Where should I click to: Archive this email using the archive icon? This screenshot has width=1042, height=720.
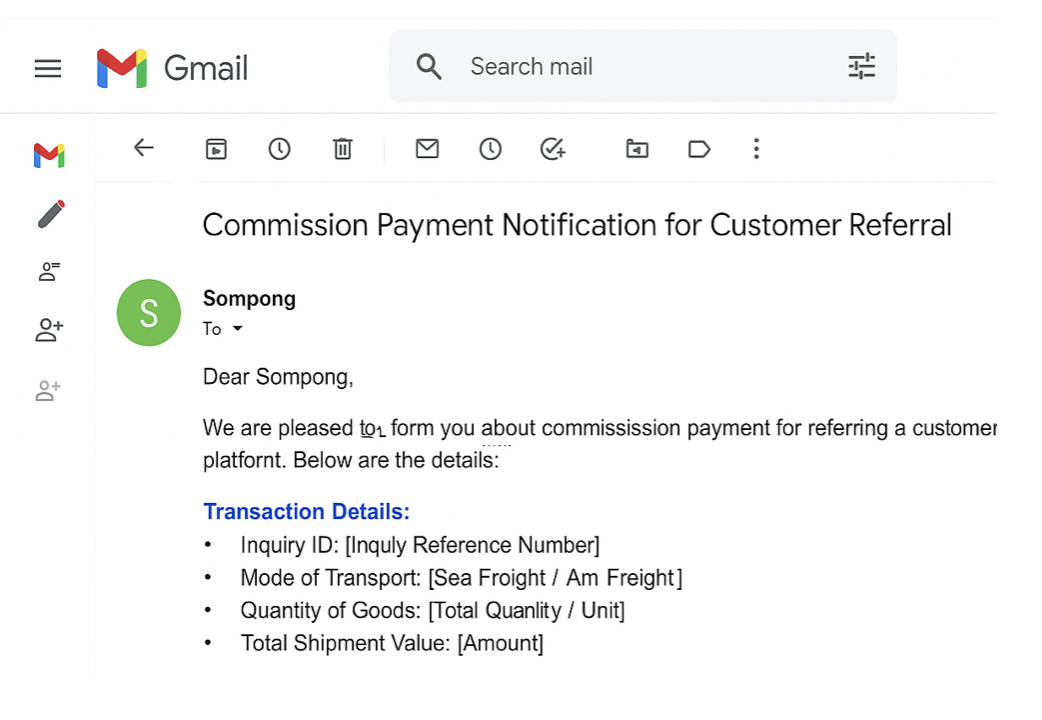216,148
